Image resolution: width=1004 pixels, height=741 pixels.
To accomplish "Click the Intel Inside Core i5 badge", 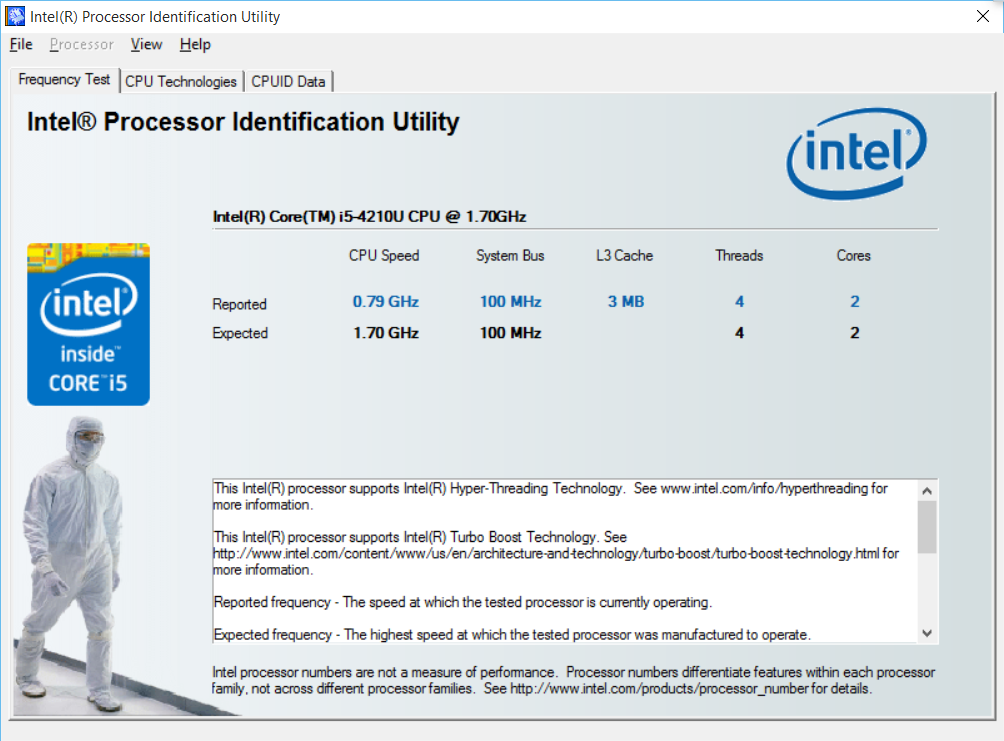I will 88,324.
